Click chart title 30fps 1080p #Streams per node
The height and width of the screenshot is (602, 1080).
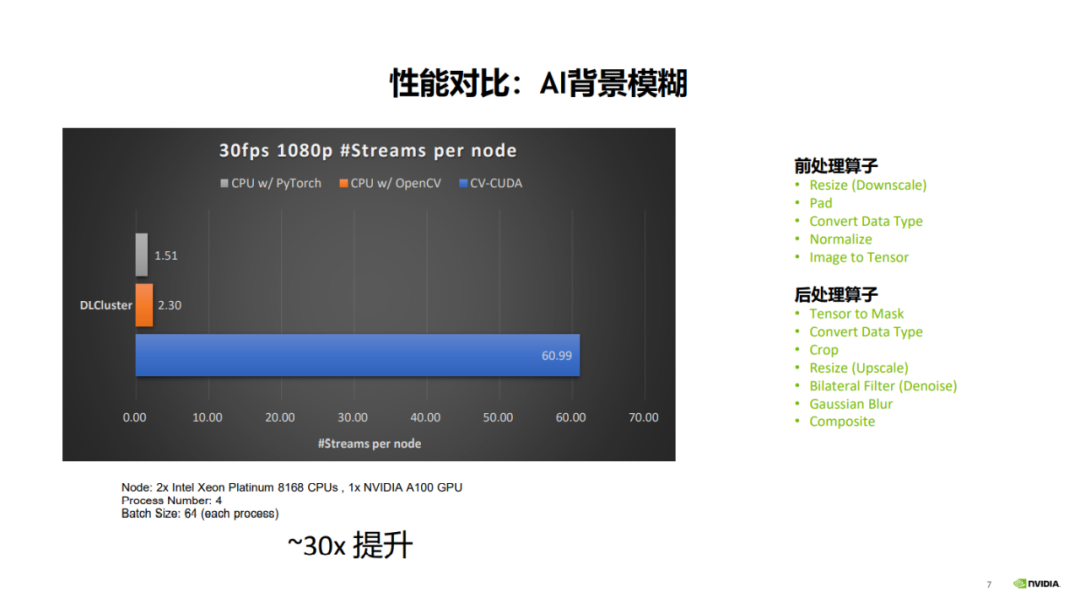[368, 150]
